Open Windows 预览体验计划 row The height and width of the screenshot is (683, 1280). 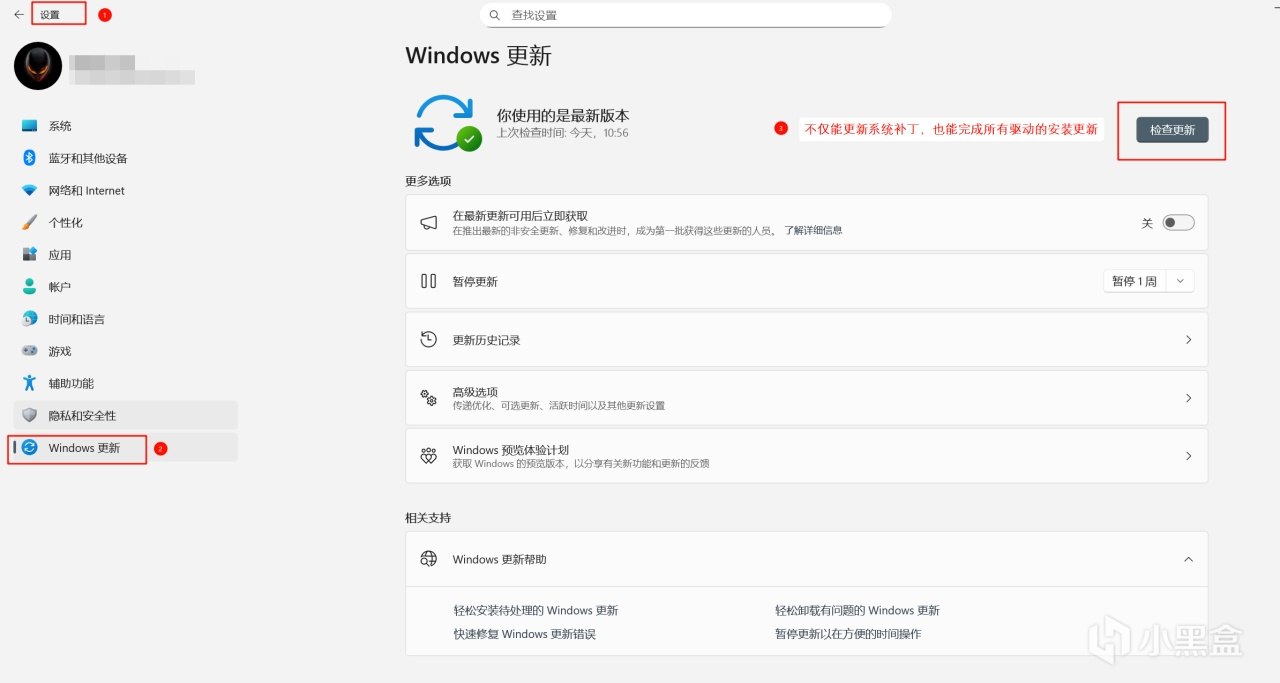click(806, 456)
